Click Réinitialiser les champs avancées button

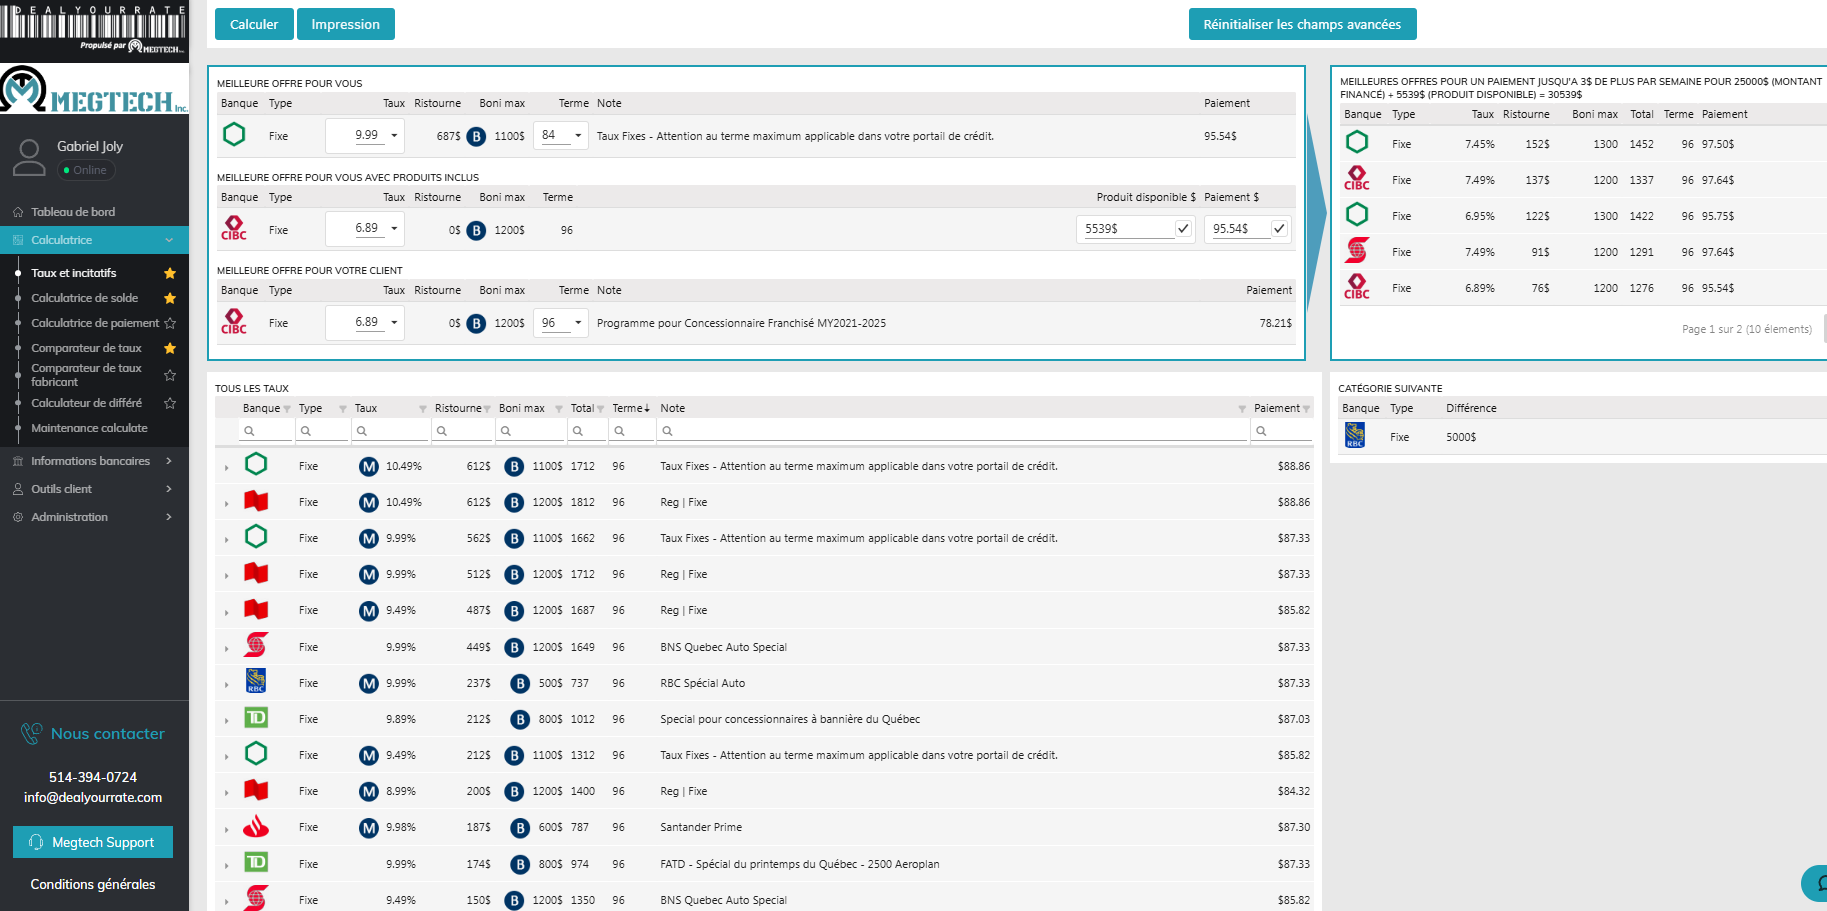pos(1302,24)
